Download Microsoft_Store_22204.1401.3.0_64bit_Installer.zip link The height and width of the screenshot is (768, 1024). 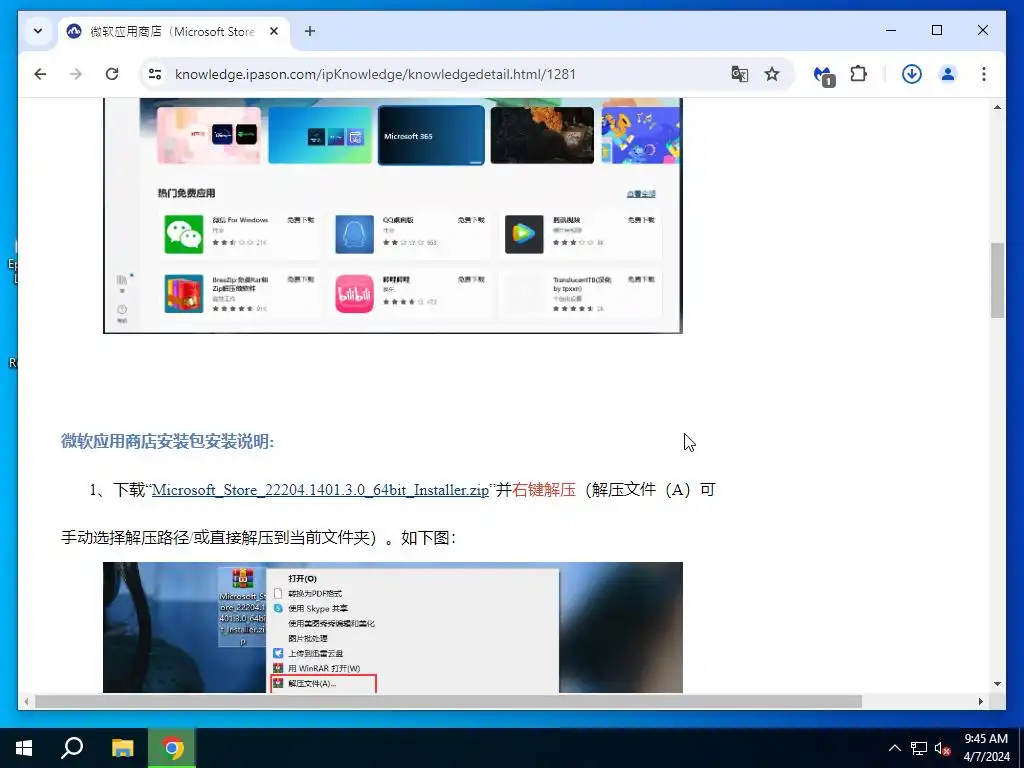pyautogui.click(x=320, y=490)
